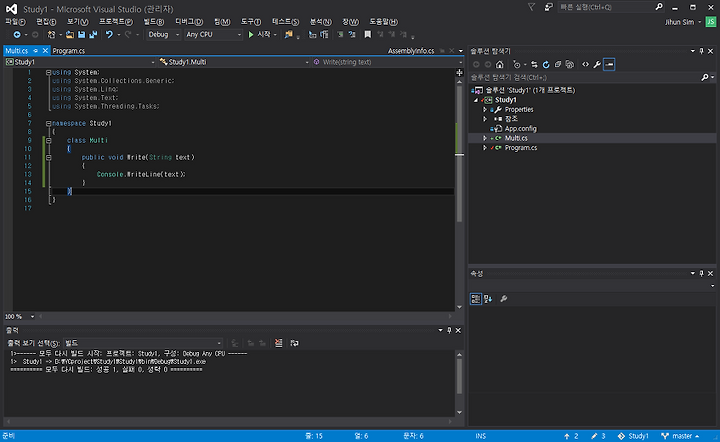720x442 pixels.
Task: Open the File (파일) menu
Action: point(15,22)
